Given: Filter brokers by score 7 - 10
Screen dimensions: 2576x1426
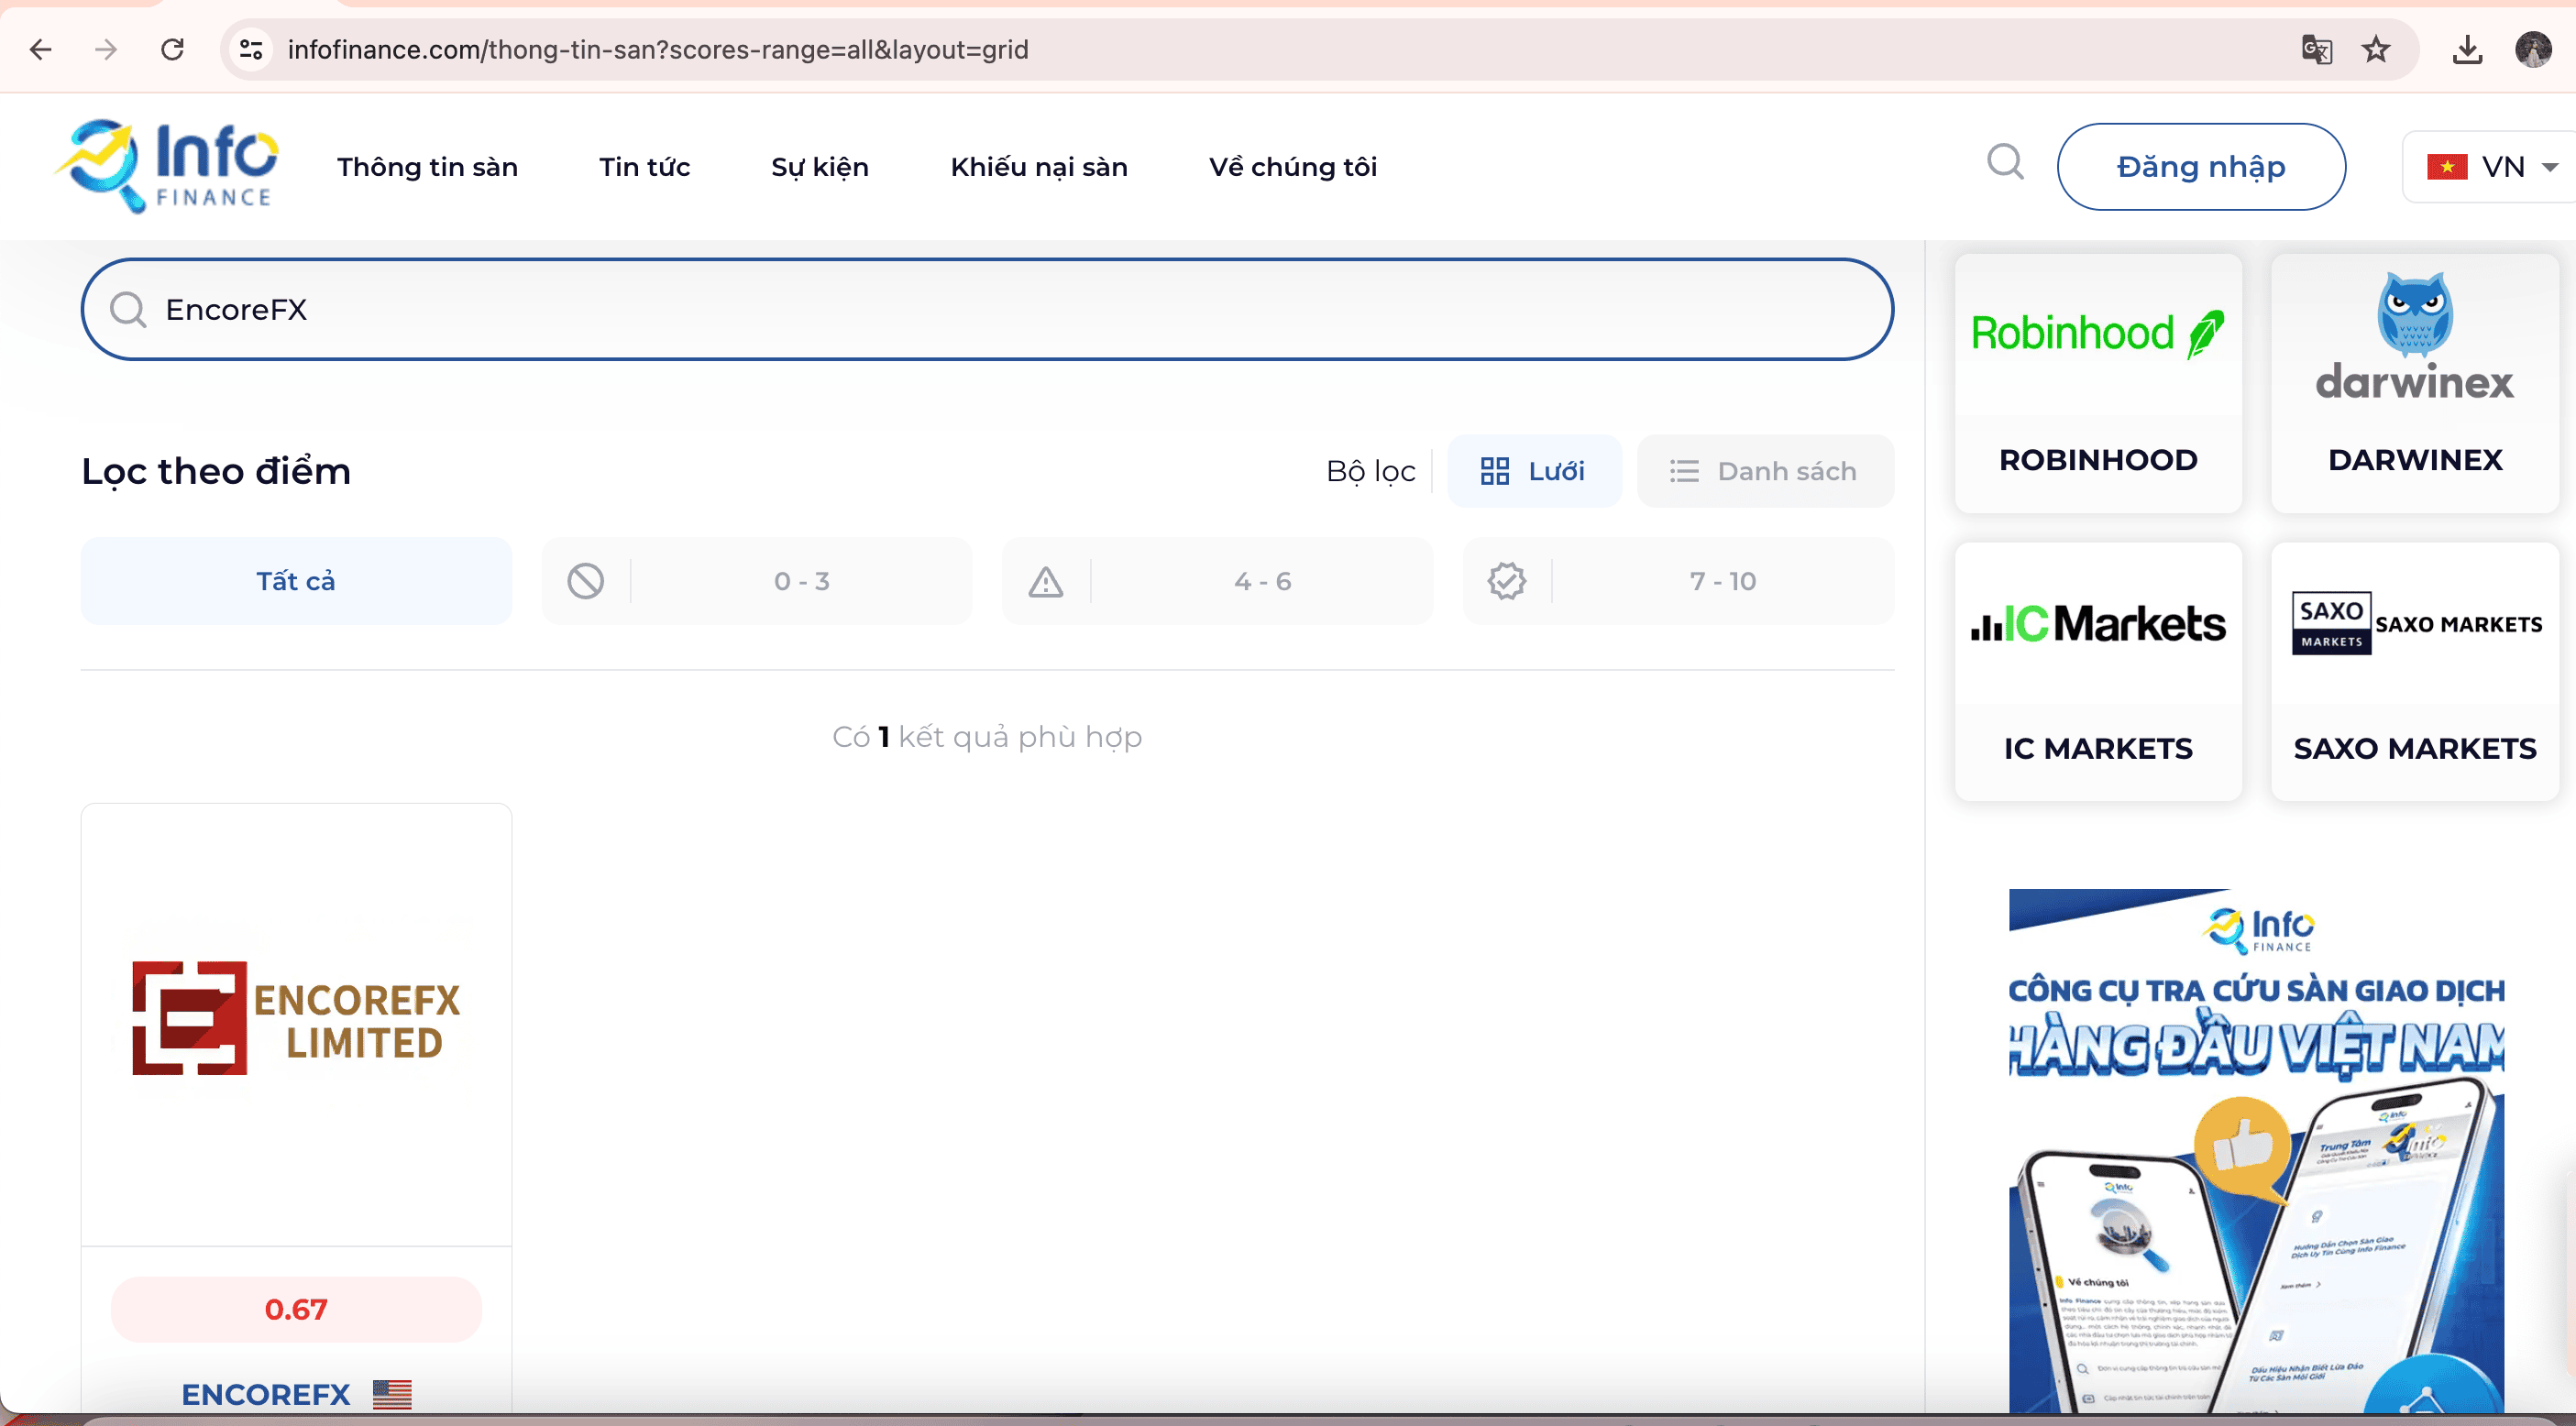Looking at the screenshot, I should (1678, 581).
